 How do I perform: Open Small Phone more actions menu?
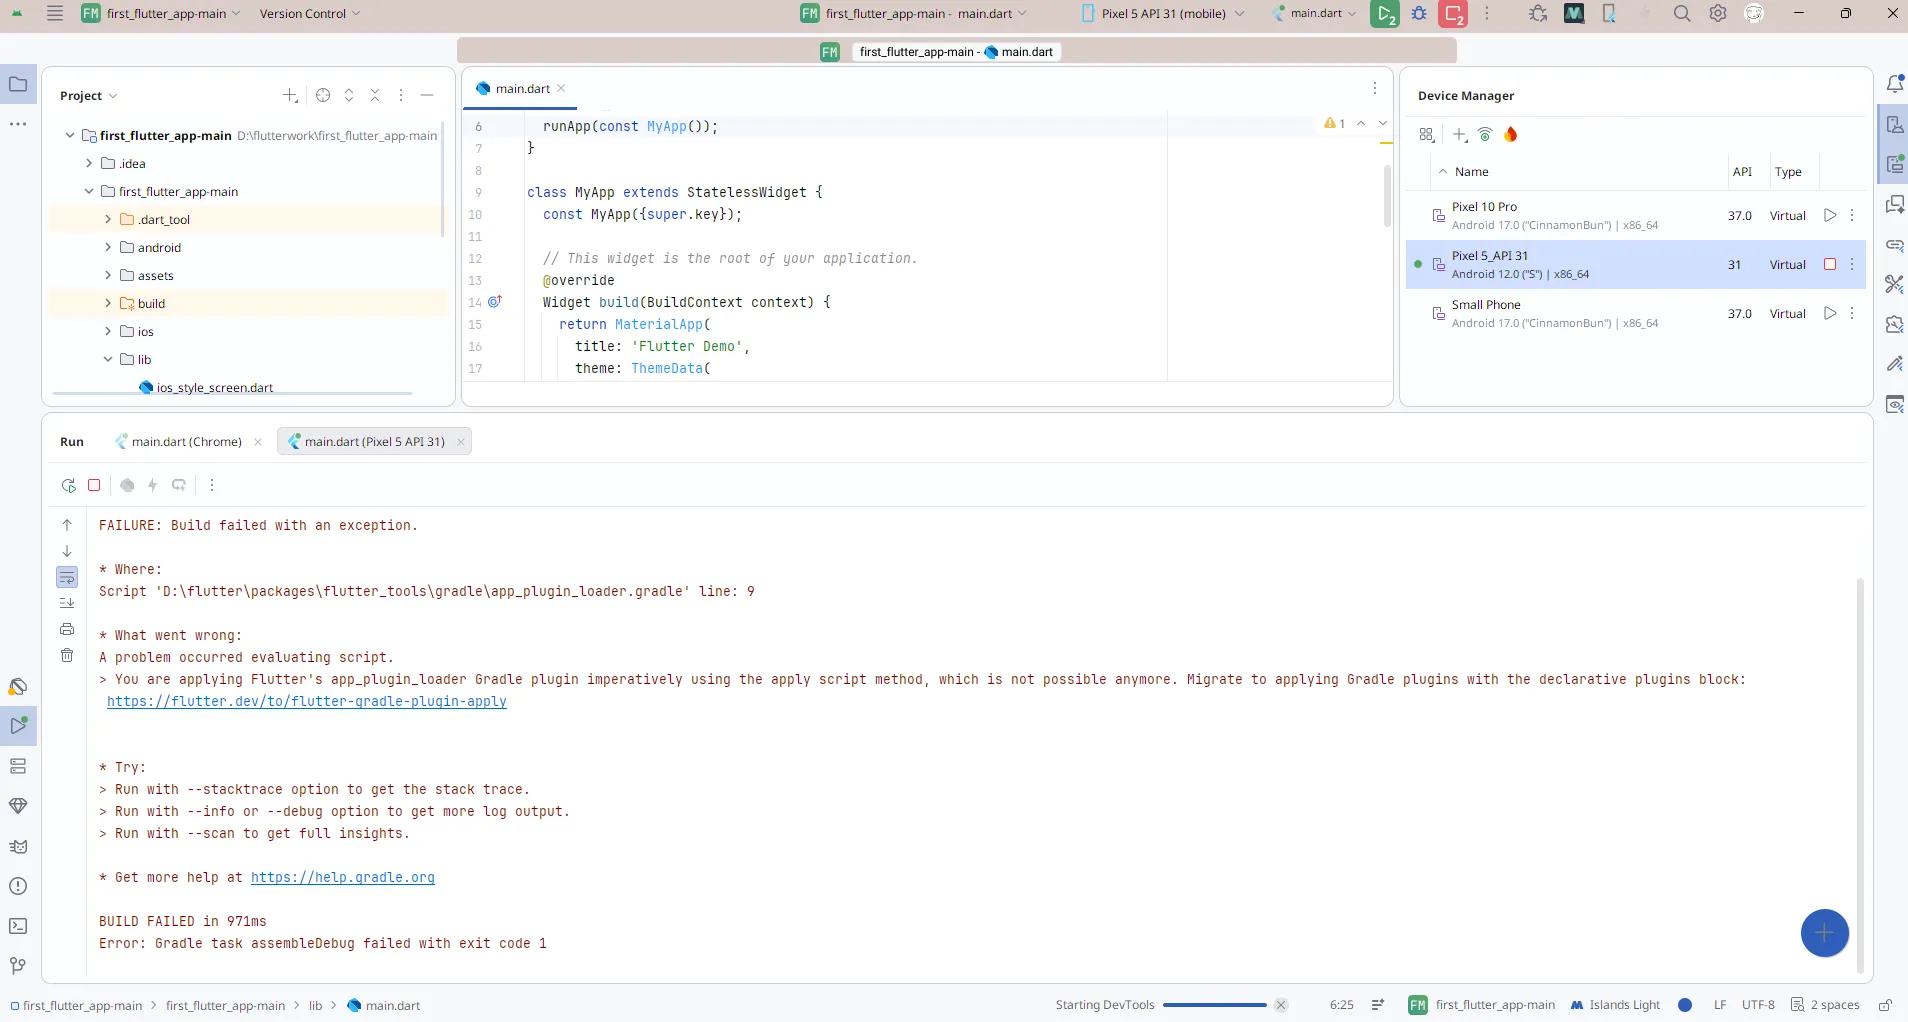1852,314
